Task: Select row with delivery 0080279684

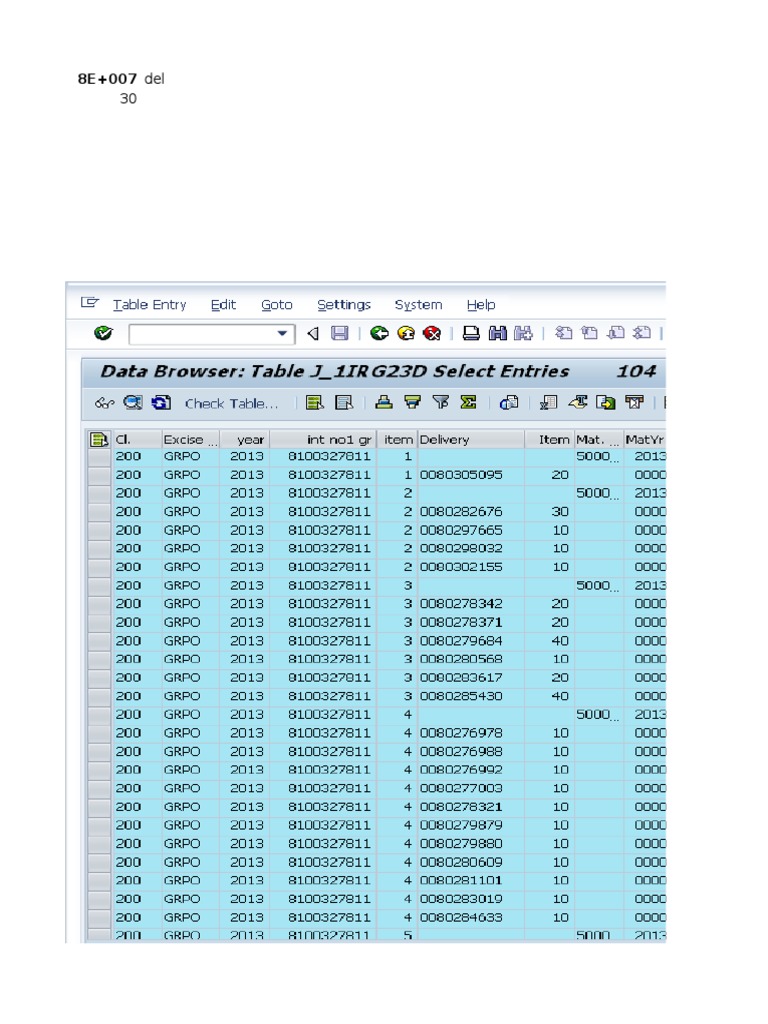Action: [99, 641]
